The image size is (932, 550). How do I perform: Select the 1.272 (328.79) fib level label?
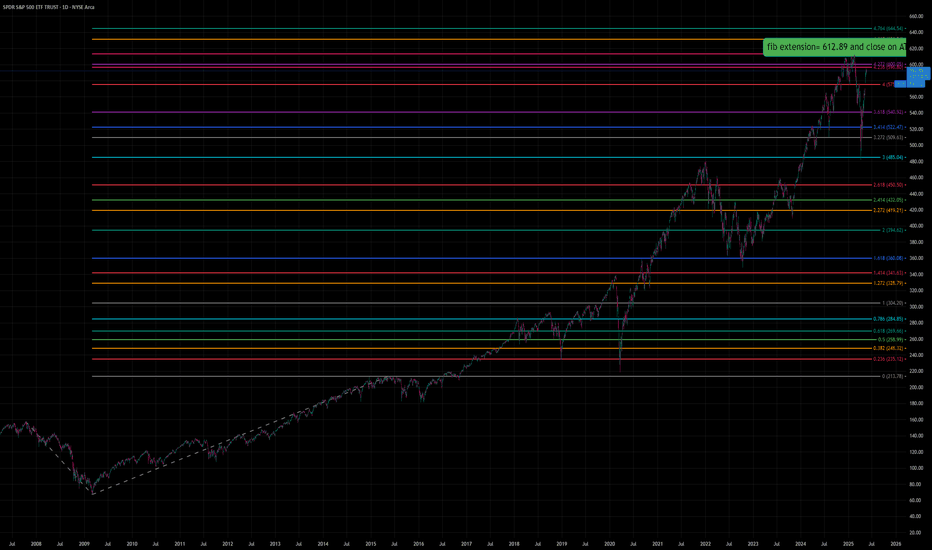pos(889,283)
